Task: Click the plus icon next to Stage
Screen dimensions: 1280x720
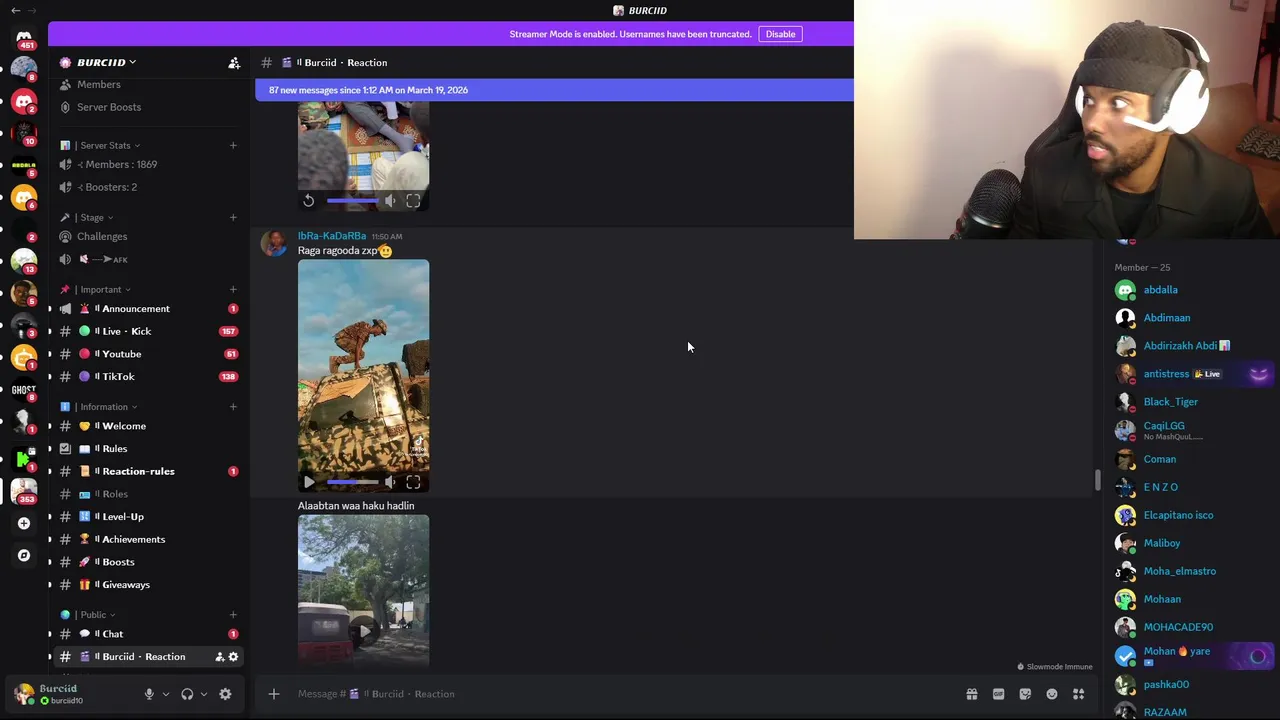Action: (x=233, y=217)
